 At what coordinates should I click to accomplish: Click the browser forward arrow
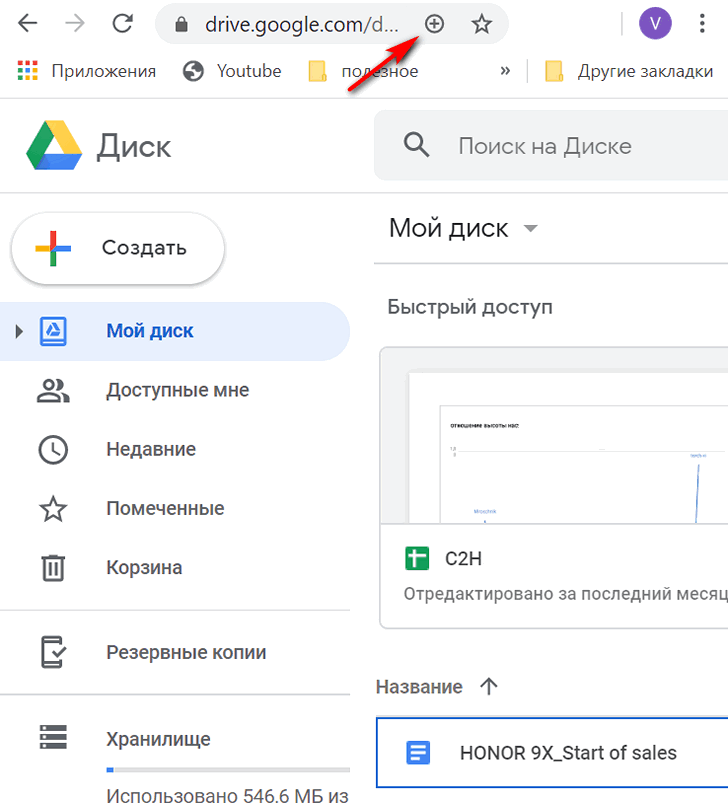[x=75, y=23]
